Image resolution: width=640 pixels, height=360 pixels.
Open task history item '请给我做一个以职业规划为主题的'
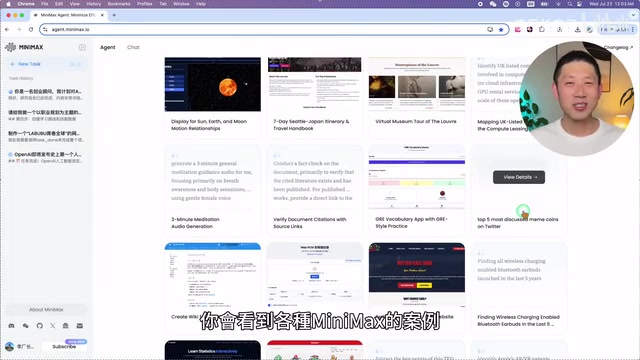tap(46, 116)
